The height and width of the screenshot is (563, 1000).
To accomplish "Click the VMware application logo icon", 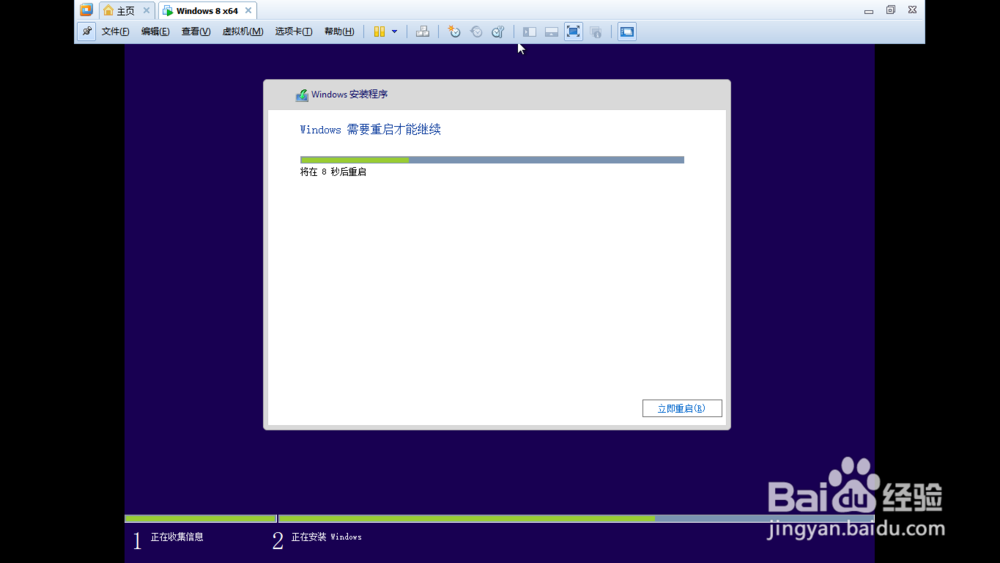I will click(x=86, y=10).
